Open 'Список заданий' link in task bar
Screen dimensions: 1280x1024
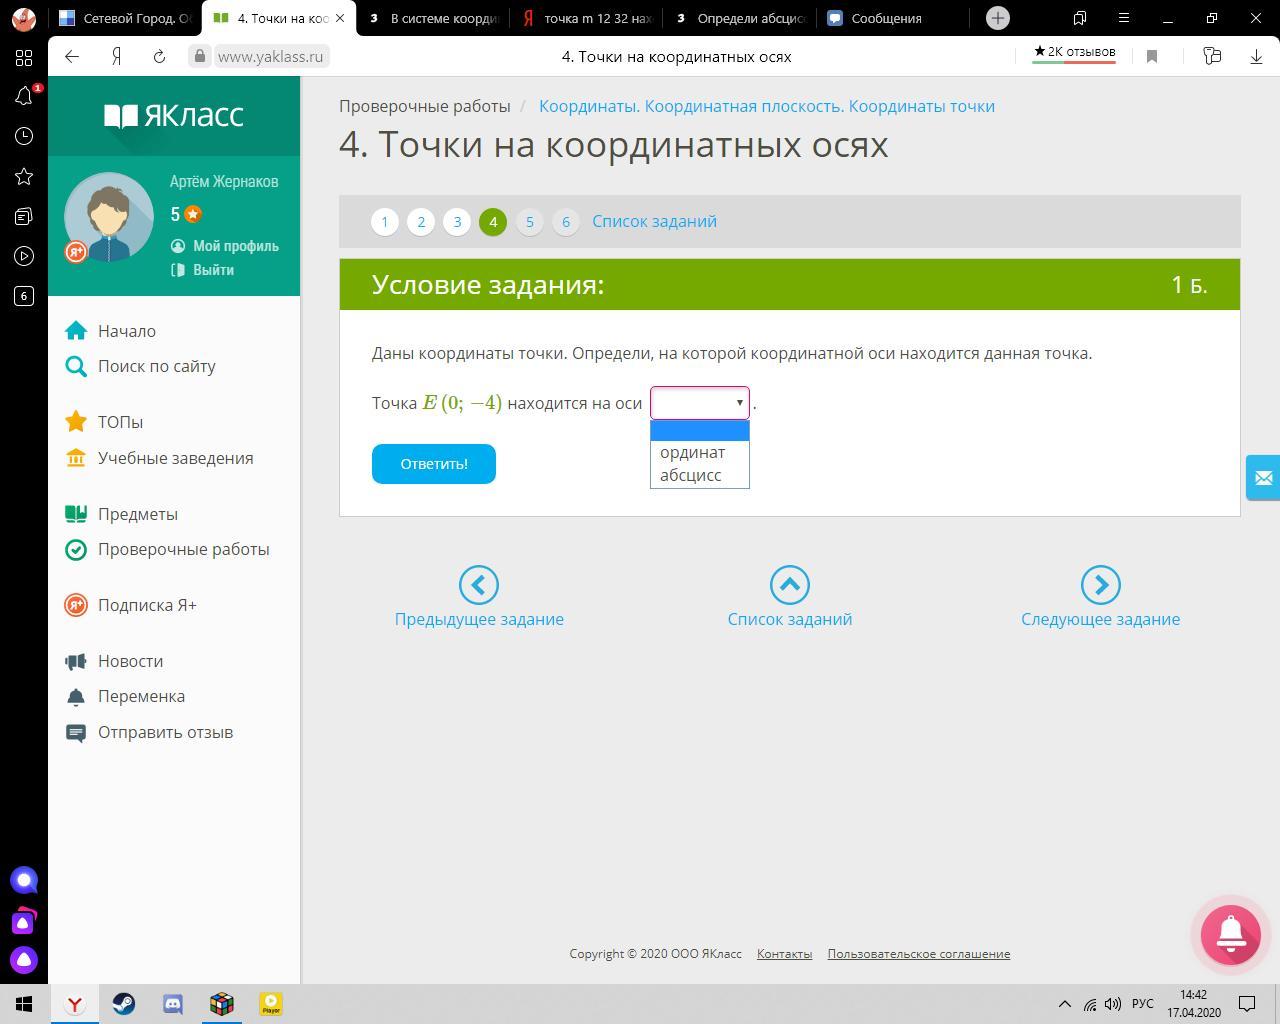tap(654, 221)
